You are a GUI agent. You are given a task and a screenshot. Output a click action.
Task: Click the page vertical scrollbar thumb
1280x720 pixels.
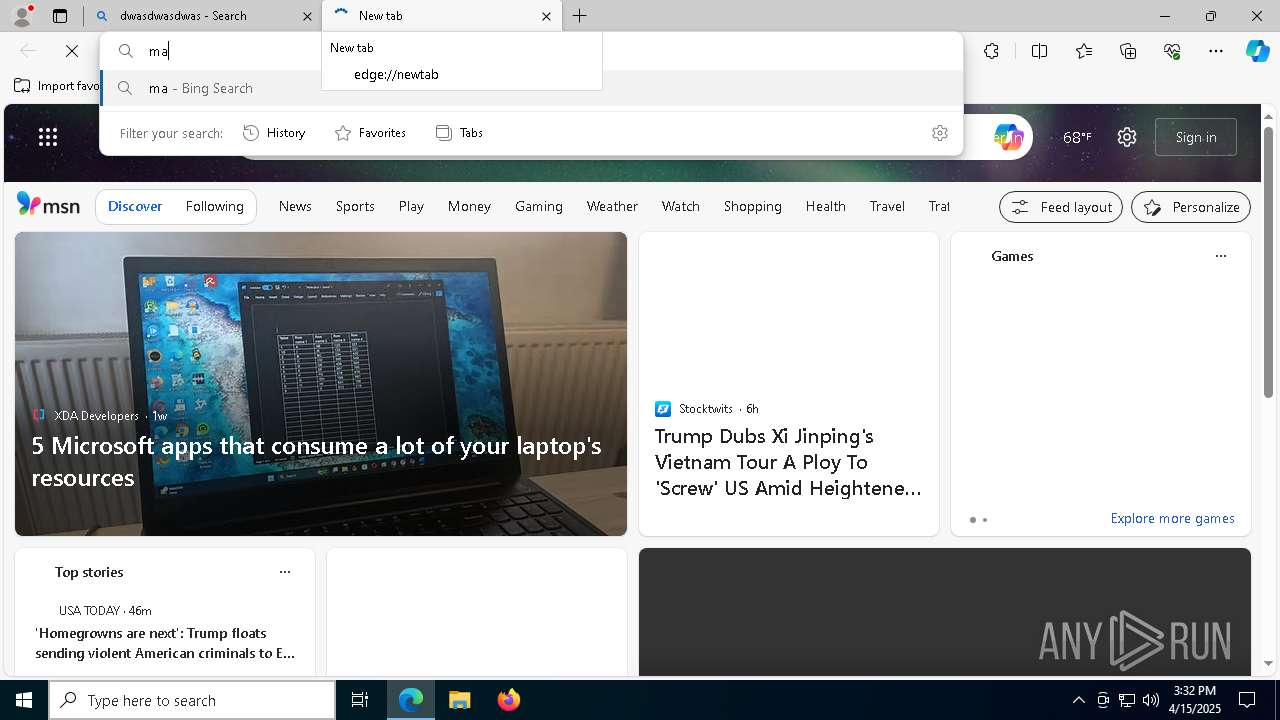pos(1269,262)
